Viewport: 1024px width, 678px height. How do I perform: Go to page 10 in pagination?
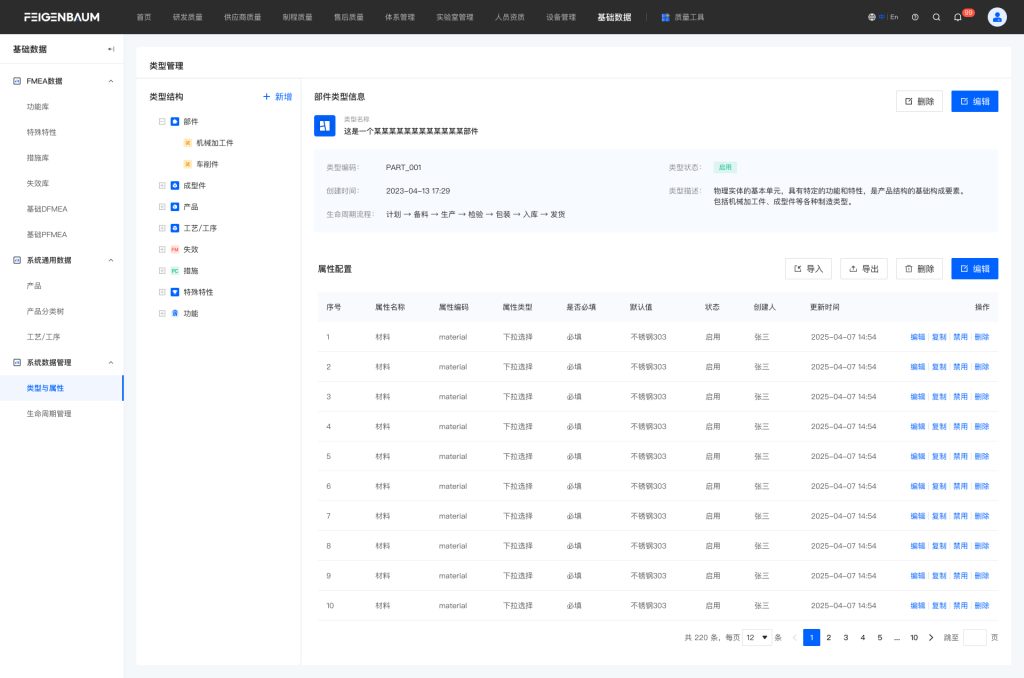pyautogui.click(x=914, y=638)
